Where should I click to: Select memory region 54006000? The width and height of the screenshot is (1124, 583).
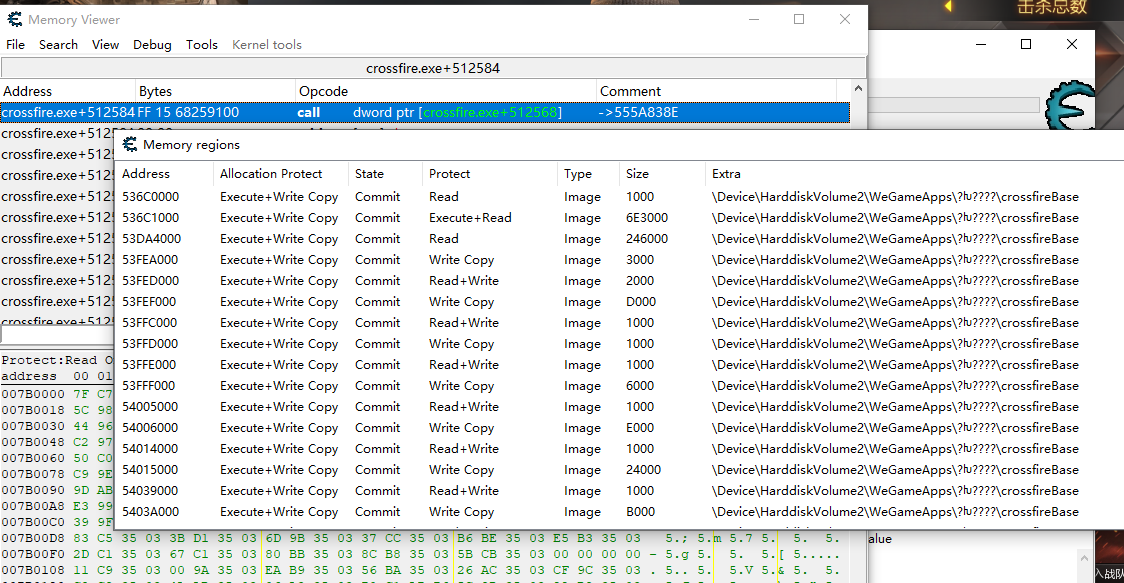pyautogui.click(x=150, y=428)
